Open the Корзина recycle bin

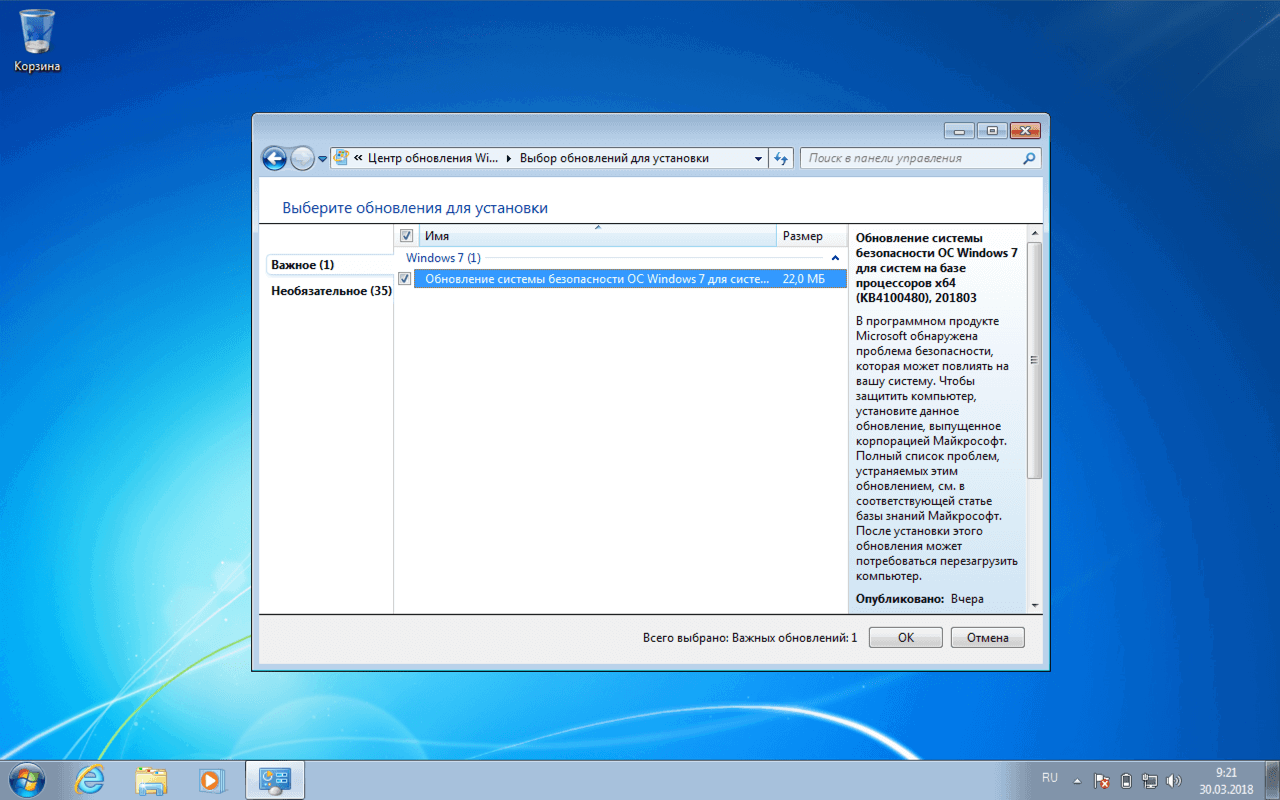[36, 32]
